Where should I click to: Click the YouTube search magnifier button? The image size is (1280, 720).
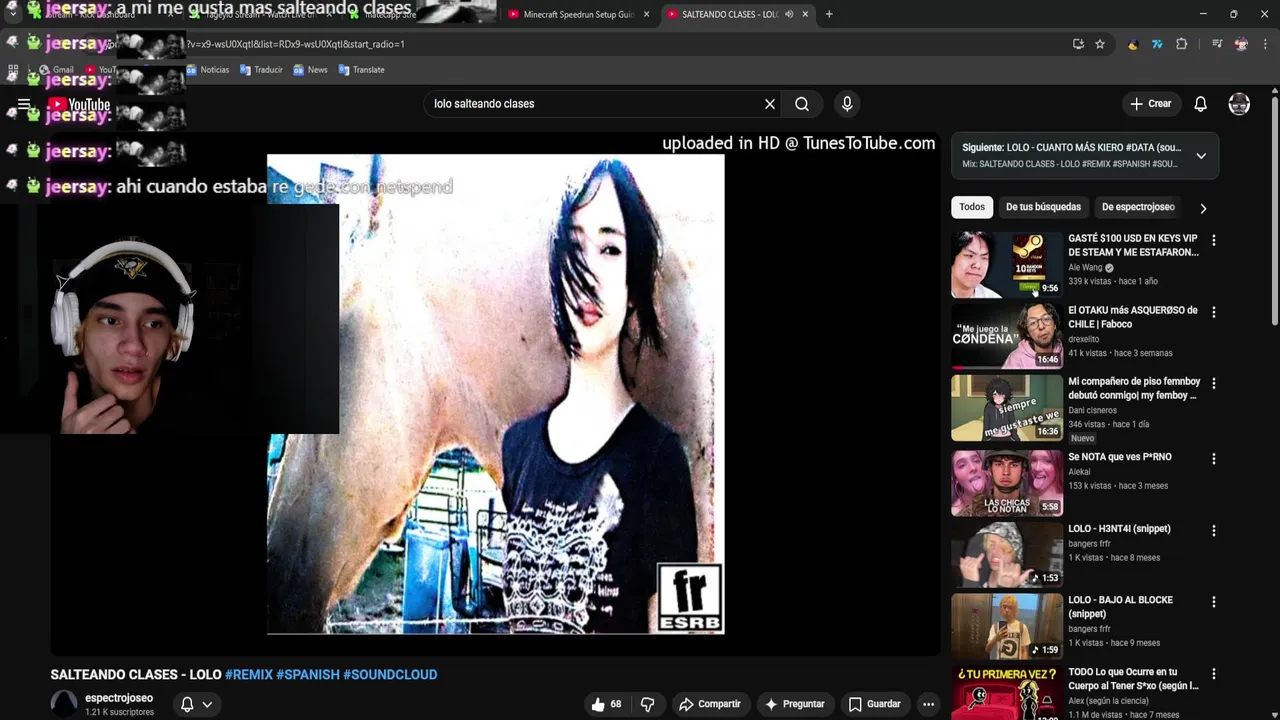point(802,104)
